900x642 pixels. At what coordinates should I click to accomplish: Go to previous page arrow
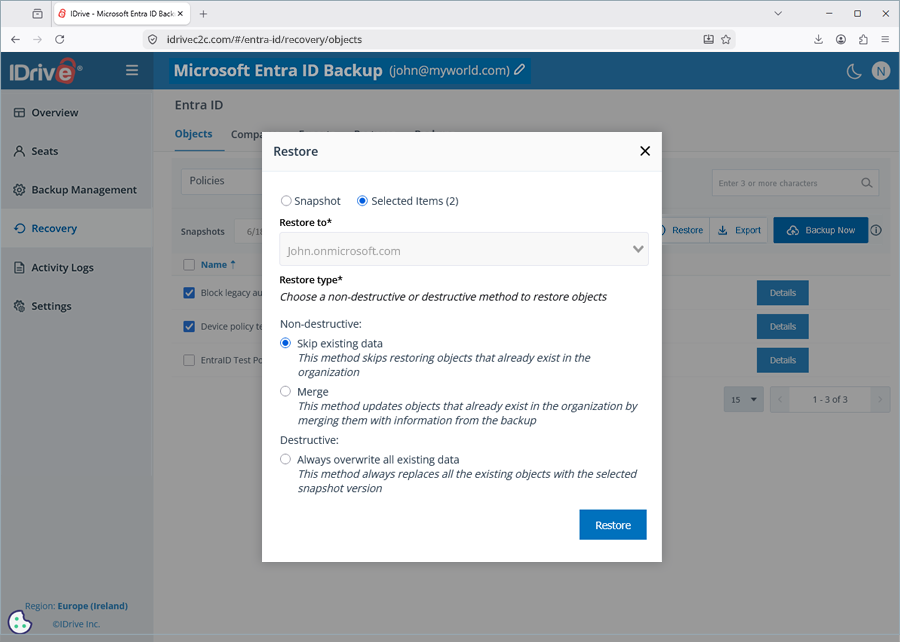[x=779, y=399]
